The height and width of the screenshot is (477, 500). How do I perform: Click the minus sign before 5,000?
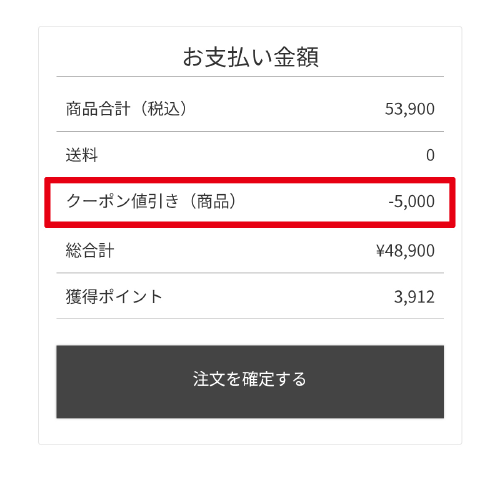click(391, 203)
